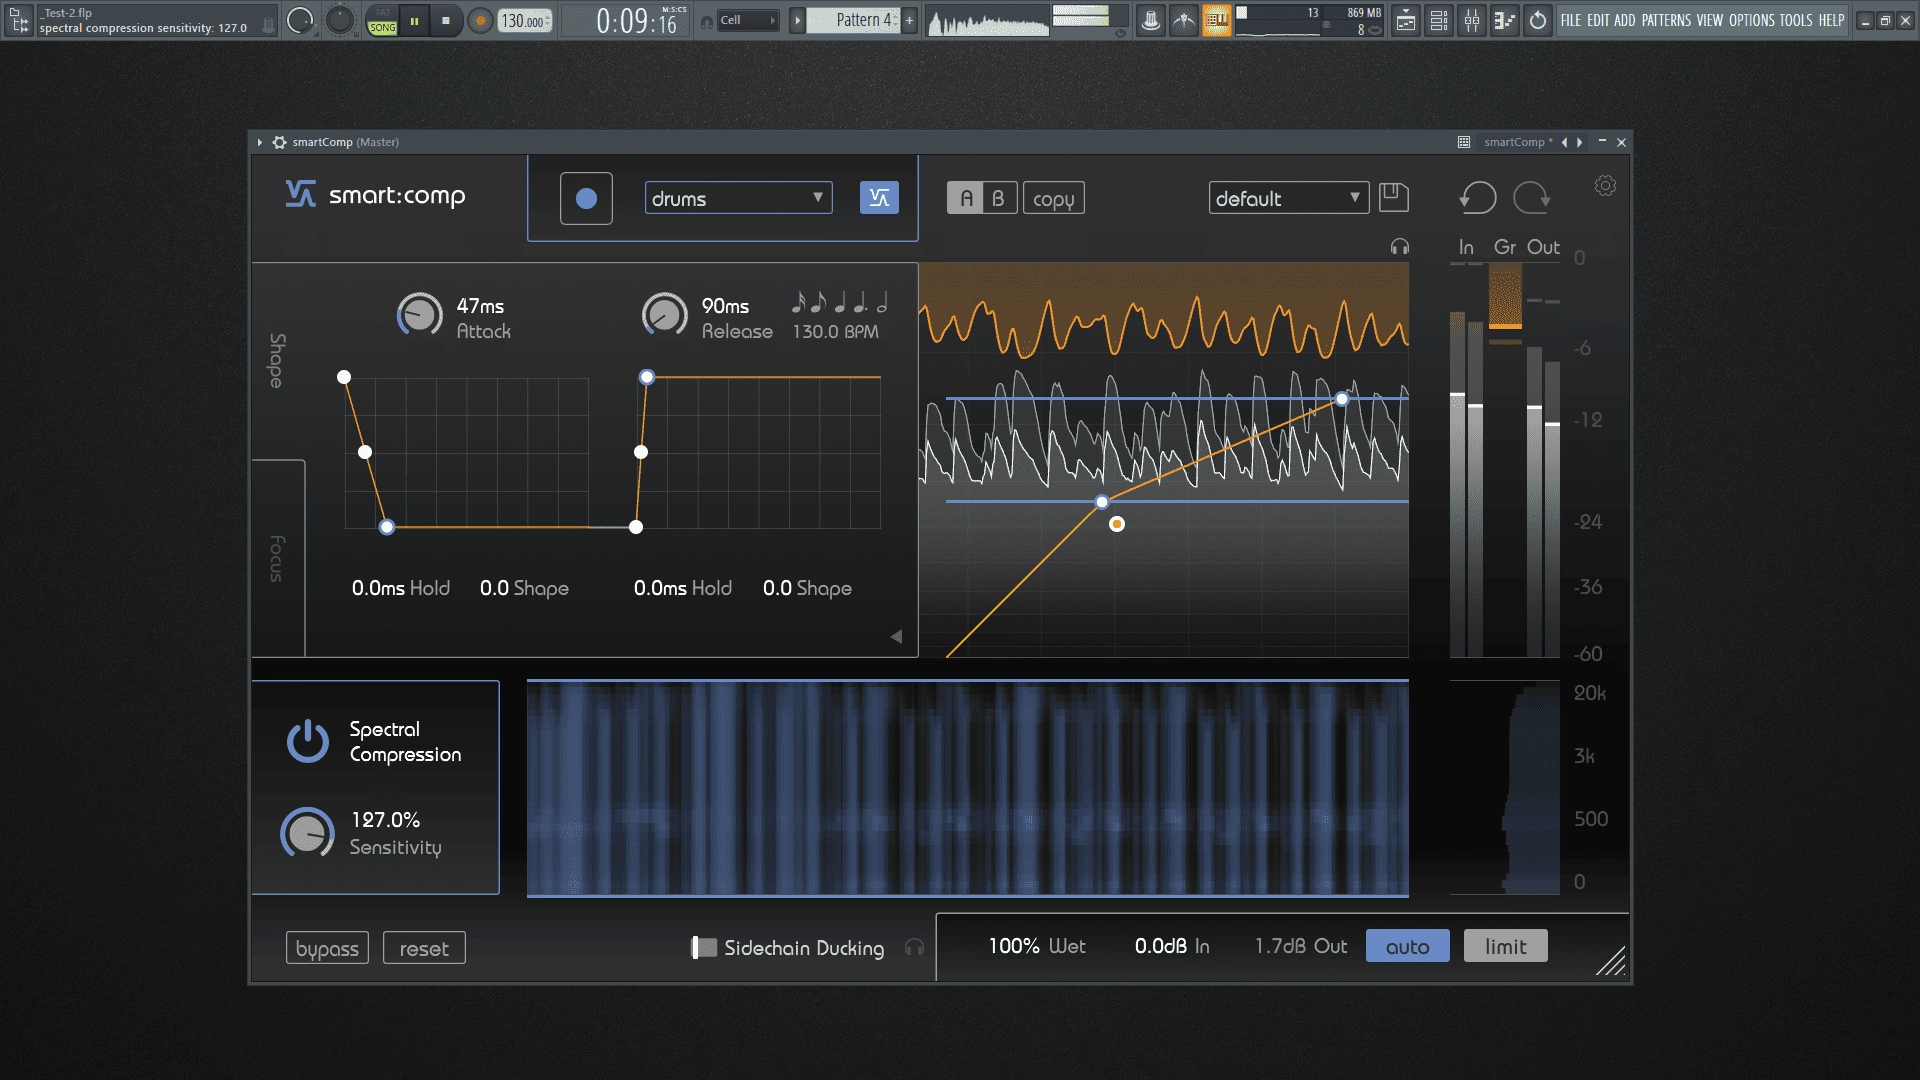Select state B

pos(998,198)
